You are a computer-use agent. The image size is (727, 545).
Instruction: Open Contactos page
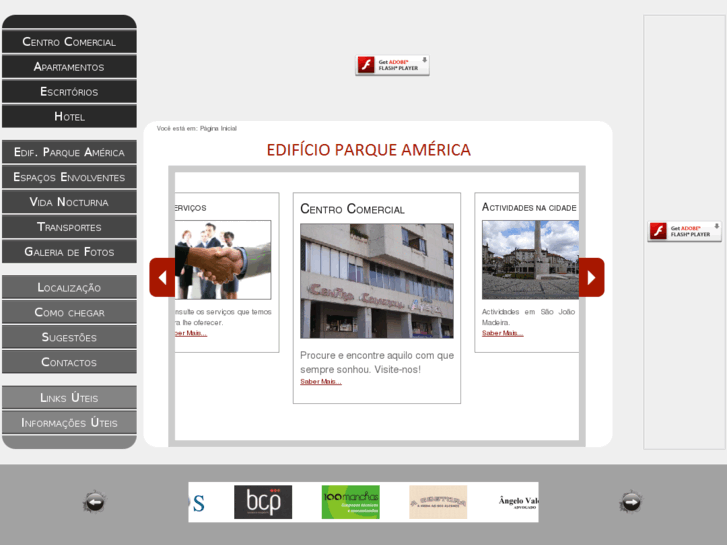click(x=69, y=362)
